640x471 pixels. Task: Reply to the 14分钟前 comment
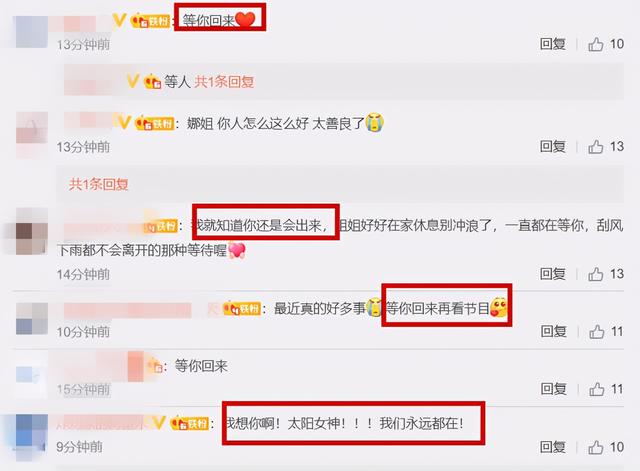pos(553,274)
